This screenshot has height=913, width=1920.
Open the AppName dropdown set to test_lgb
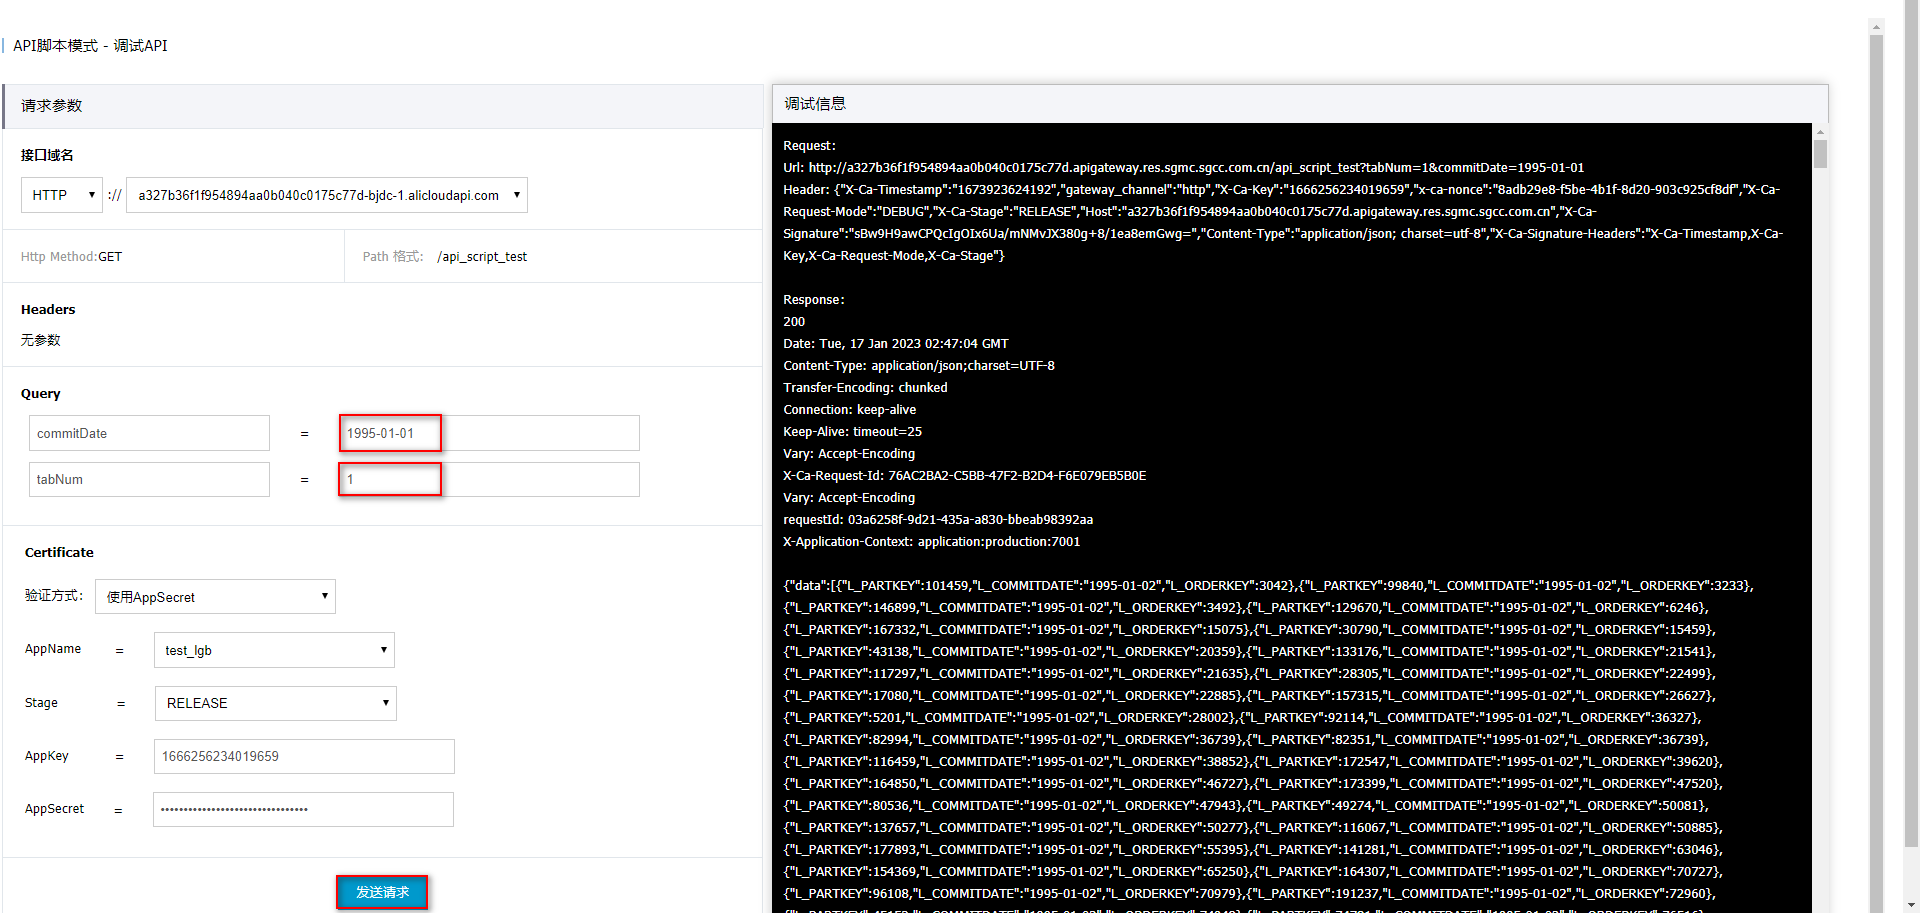click(274, 650)
